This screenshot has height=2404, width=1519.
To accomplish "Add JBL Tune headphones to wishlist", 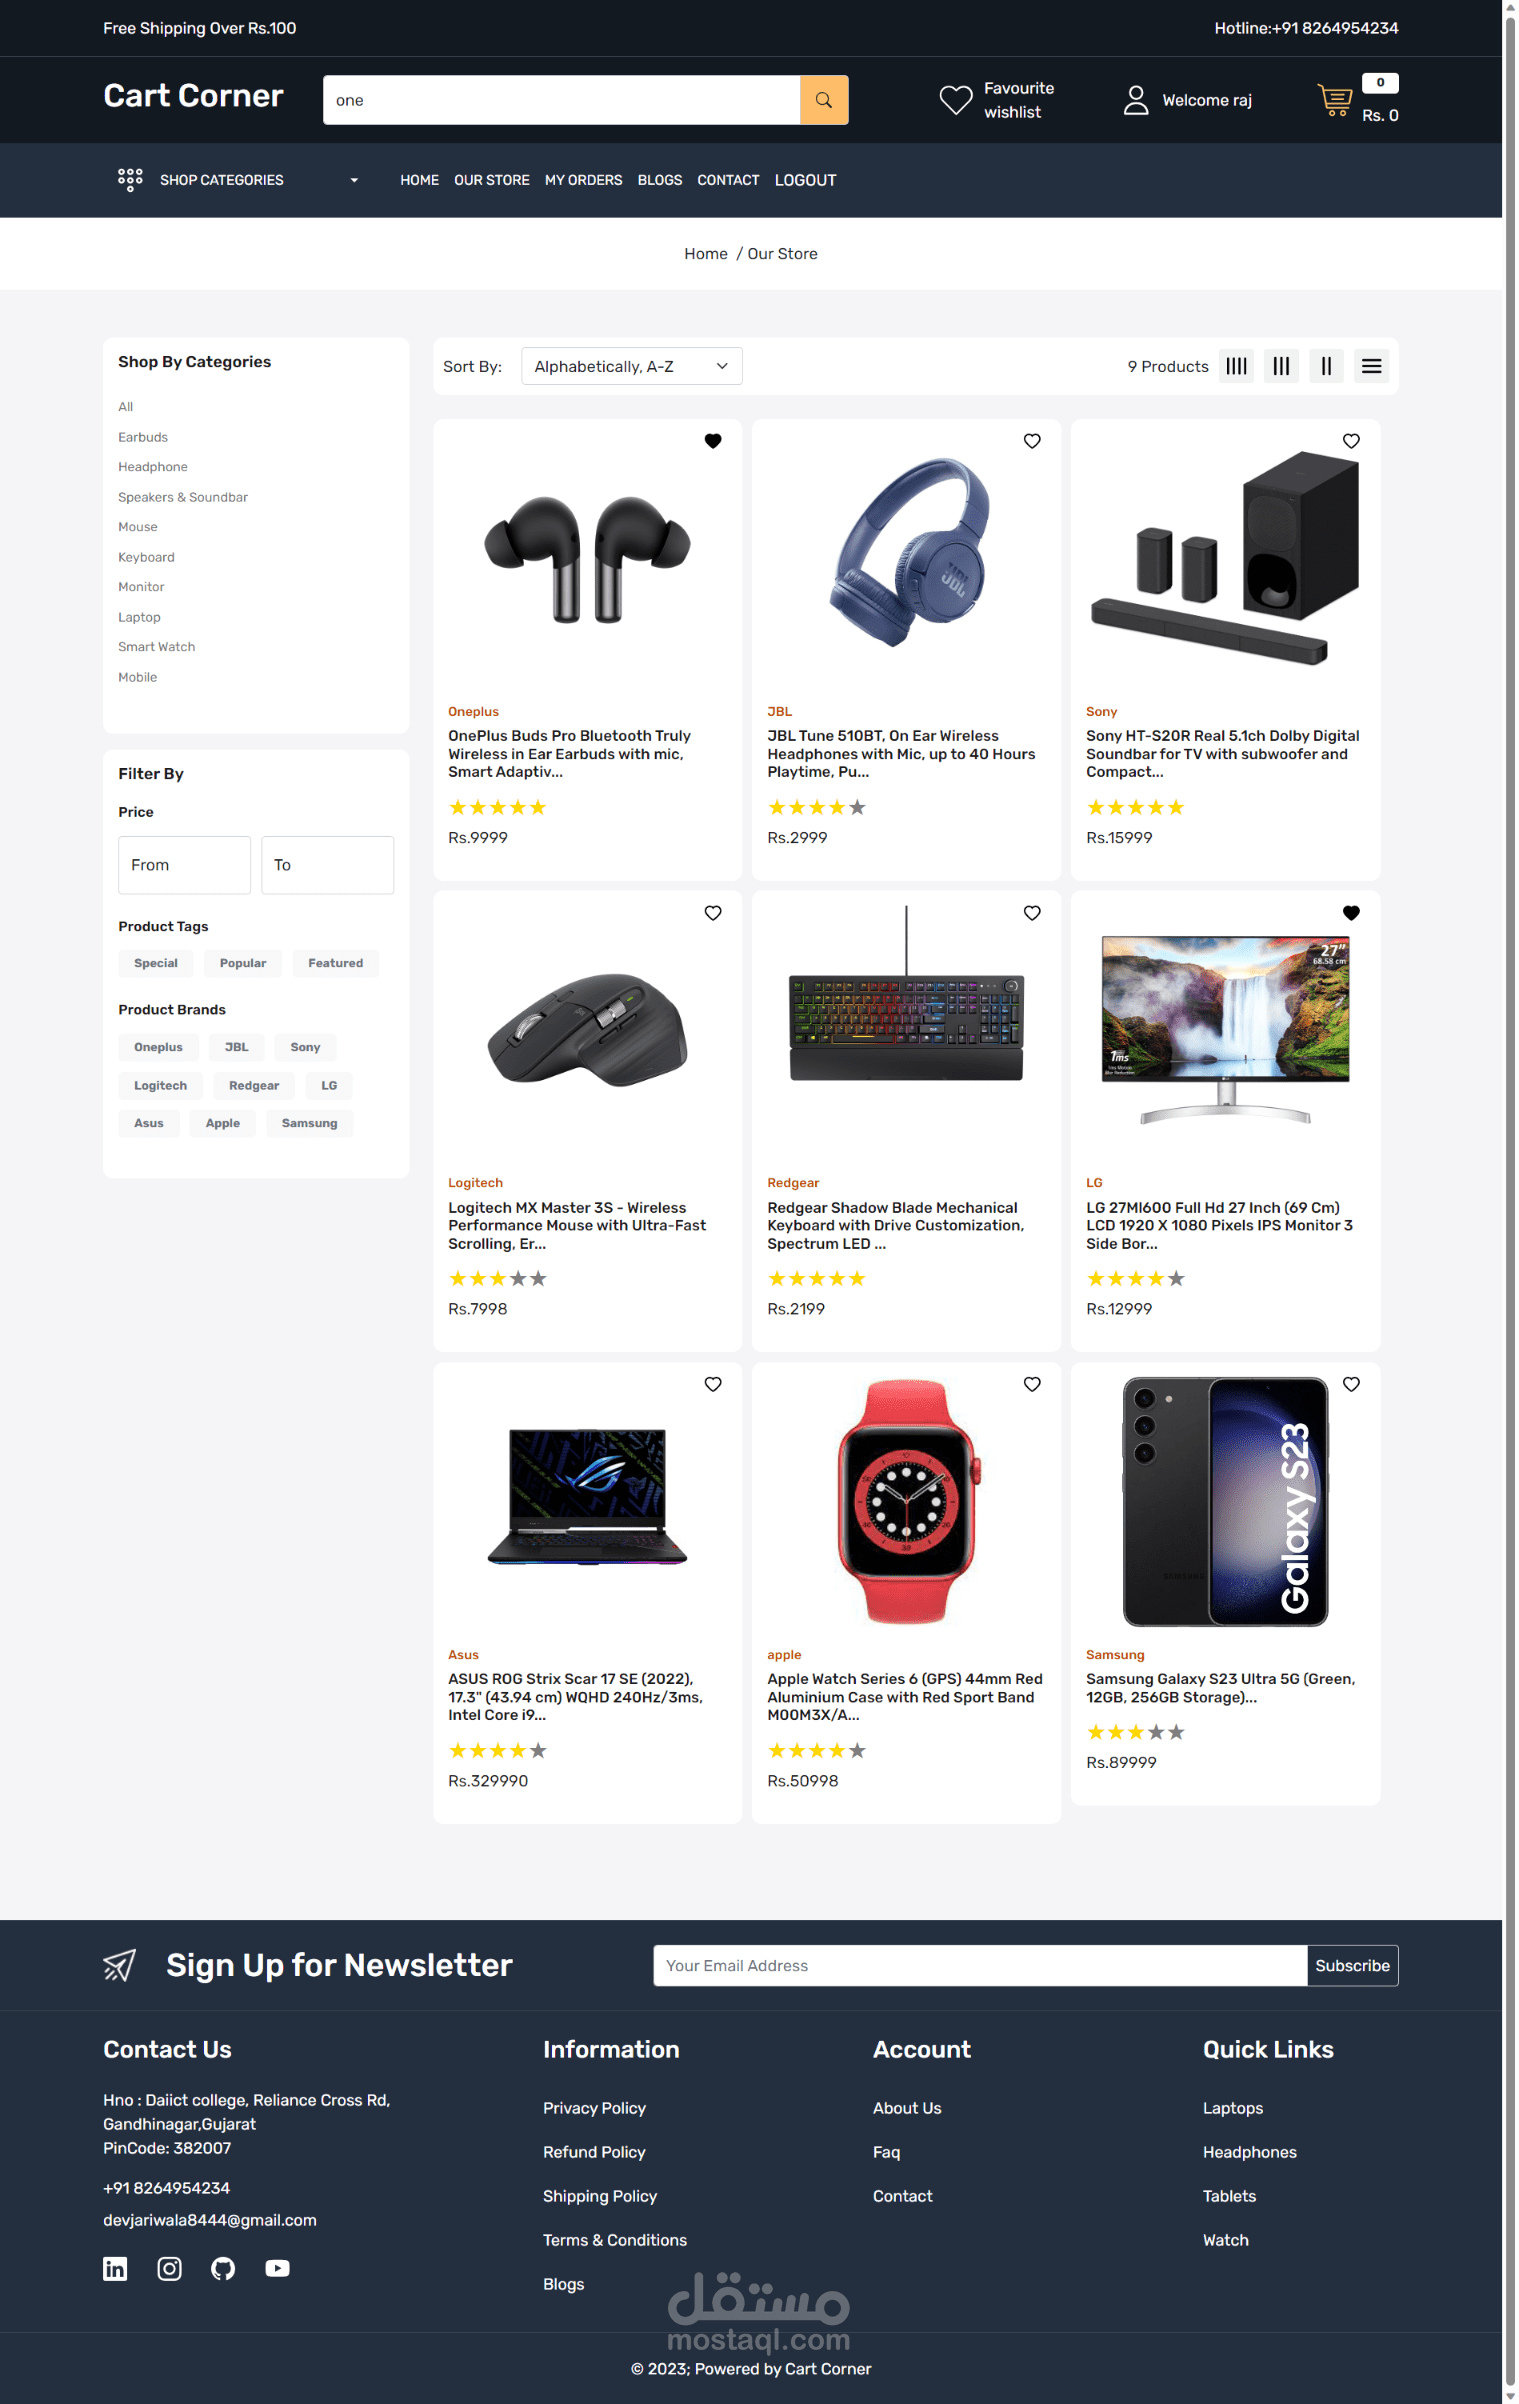I will click(1032, 441).
